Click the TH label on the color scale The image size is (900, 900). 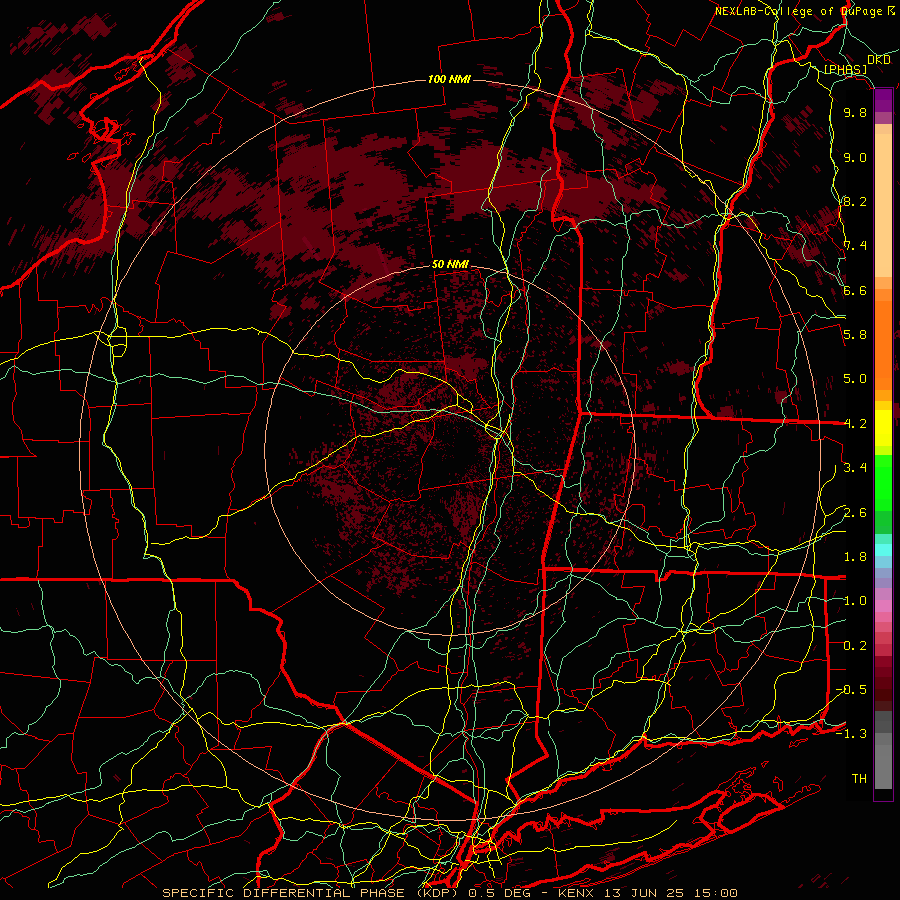[x=859, y=778]
